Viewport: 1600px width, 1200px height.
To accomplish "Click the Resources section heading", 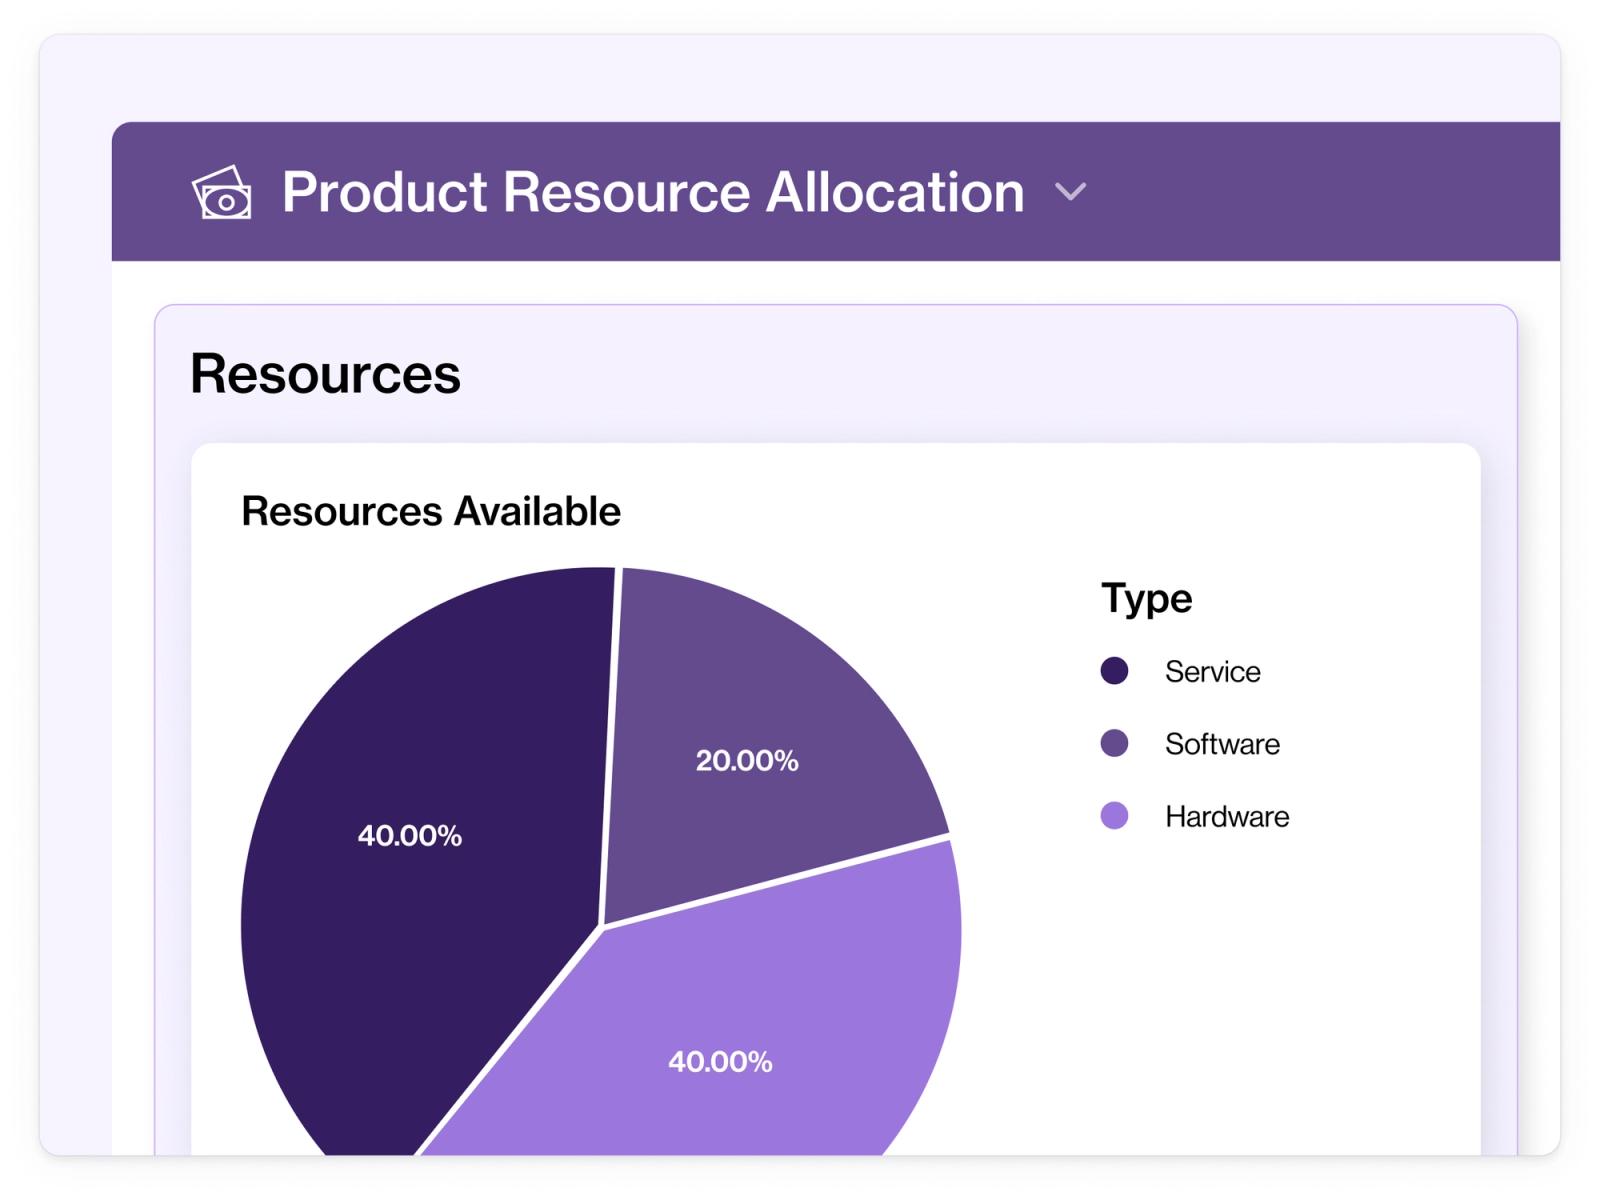I will [325, 374].
